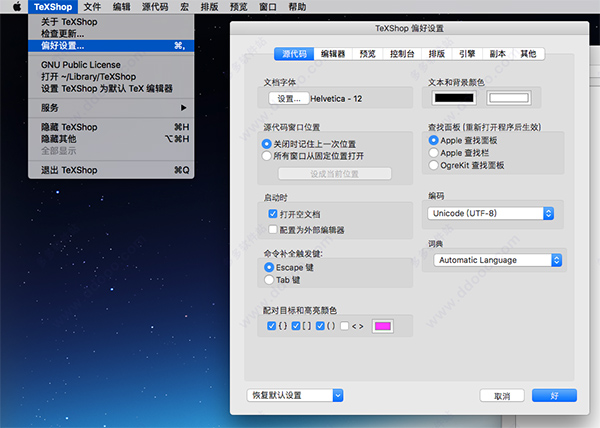The image size is (600, 428).
Task: Open the 文件 menu
Action: click(92, 7)
